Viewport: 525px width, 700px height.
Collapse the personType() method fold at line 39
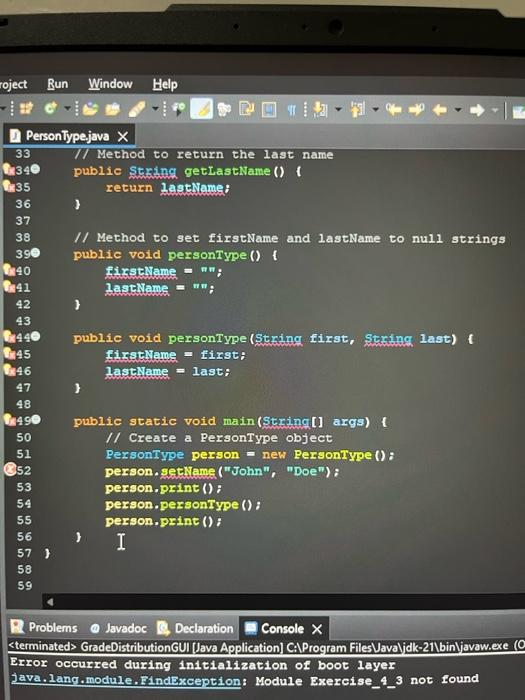pyautogui.click(x=35, y=253)
